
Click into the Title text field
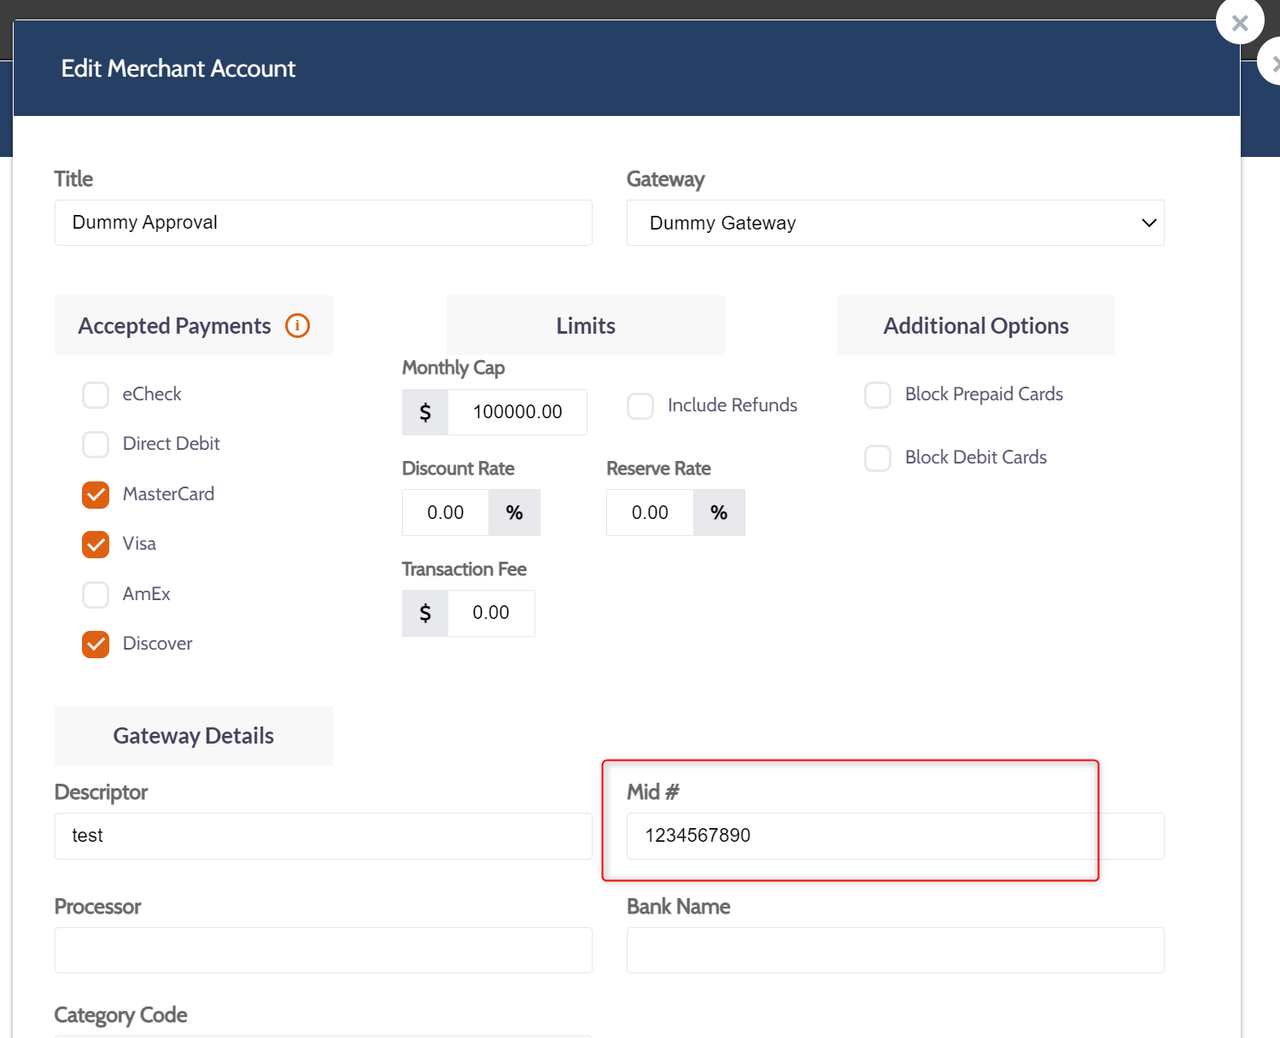tap(323, 223)
